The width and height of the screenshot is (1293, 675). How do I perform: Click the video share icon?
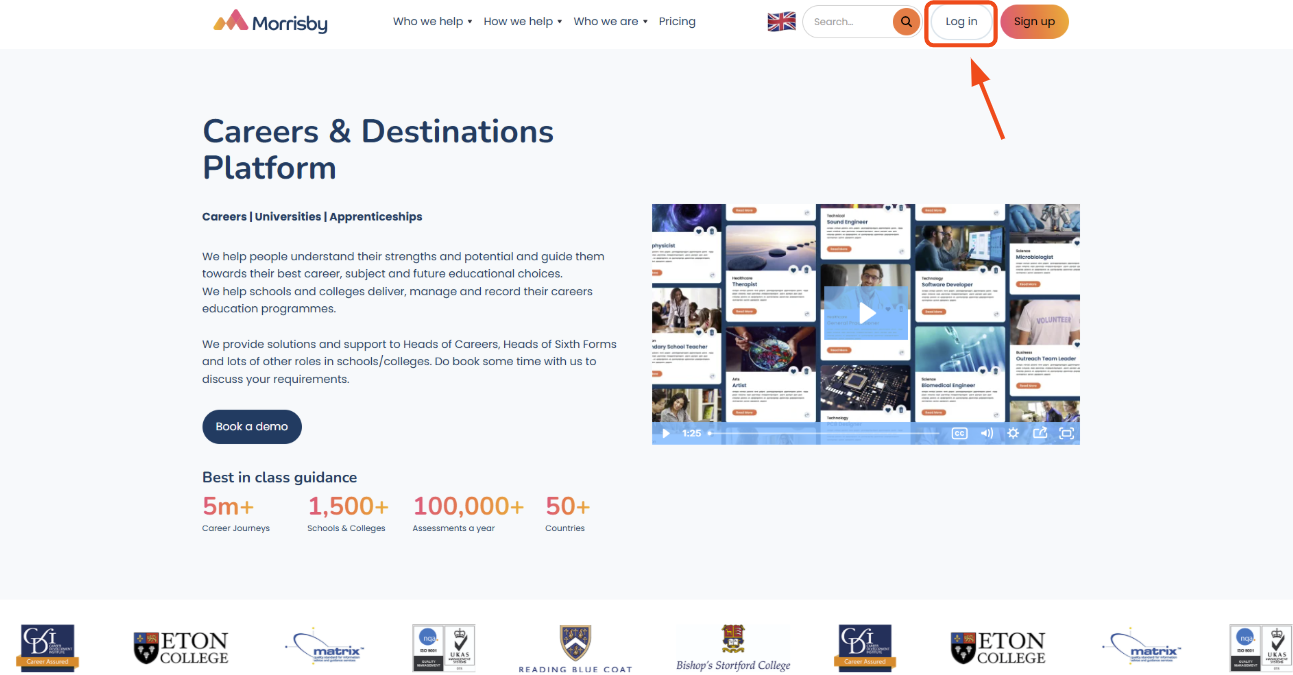coord(1040,433)
